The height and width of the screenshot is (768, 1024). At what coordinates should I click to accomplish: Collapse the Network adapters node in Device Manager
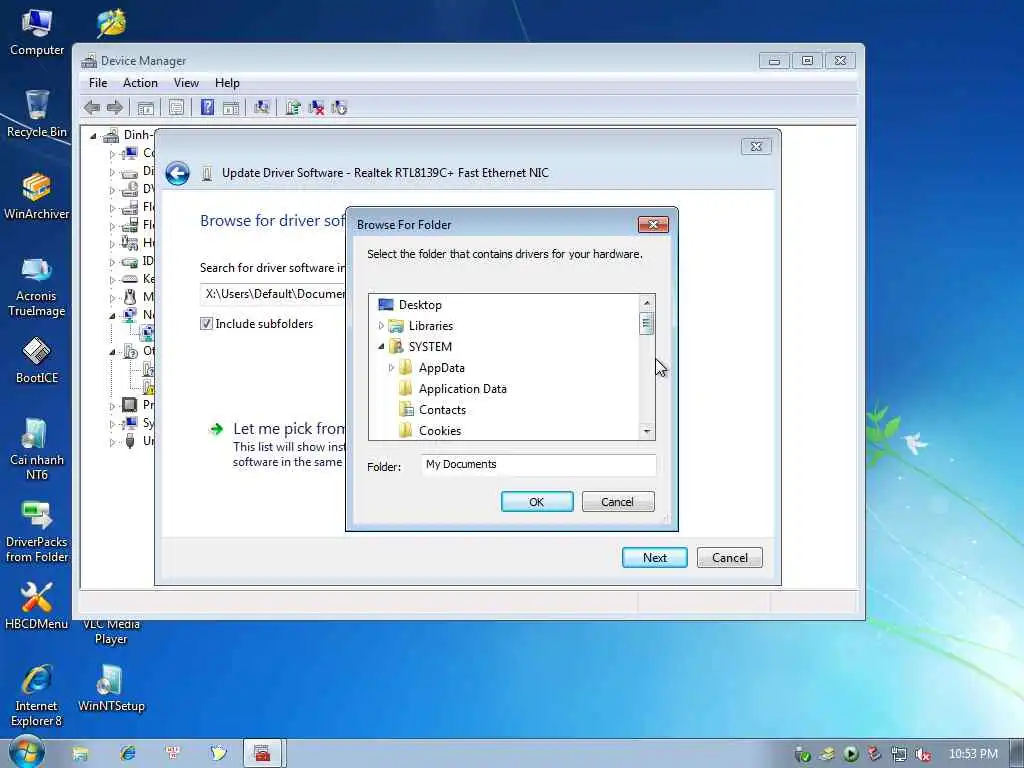pyautogui.click(x=112, y=315)
